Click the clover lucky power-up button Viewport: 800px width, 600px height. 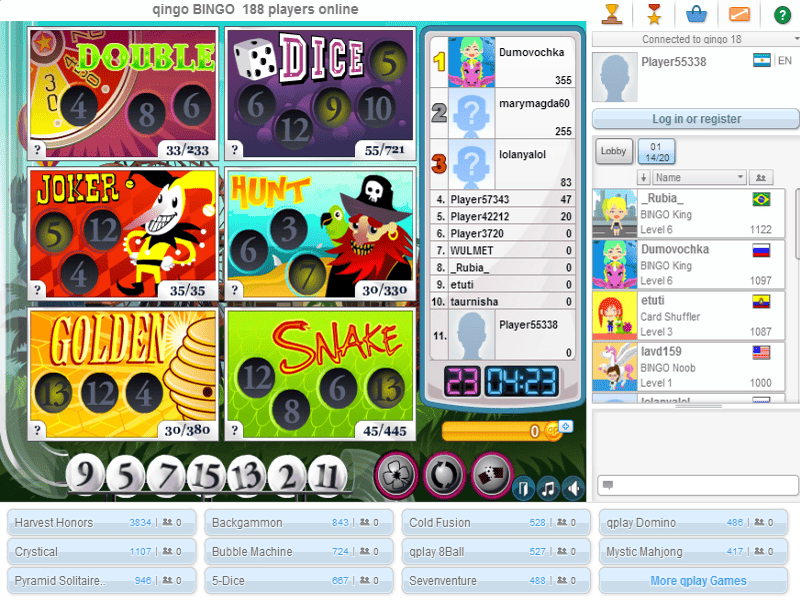396,476
